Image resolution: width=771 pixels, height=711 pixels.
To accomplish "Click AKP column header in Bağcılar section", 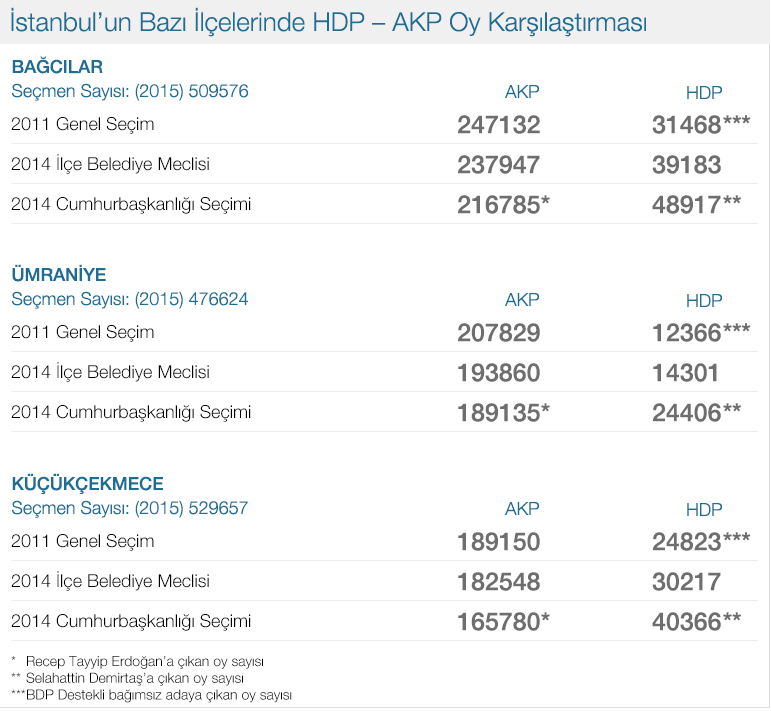I will coord(522,92).
